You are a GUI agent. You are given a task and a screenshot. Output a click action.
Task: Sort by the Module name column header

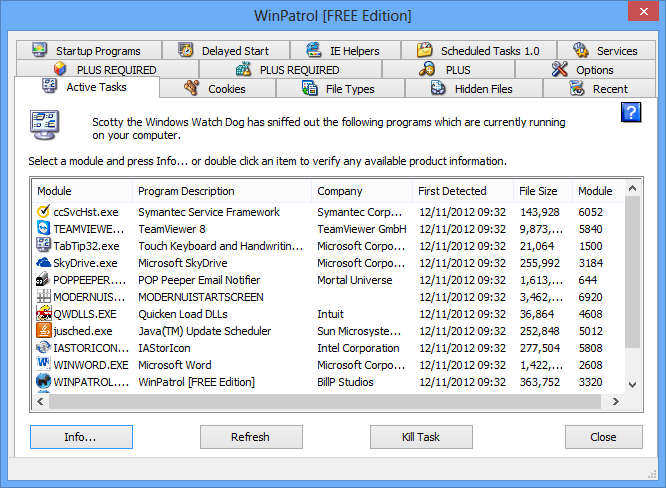tap(82, 191)
